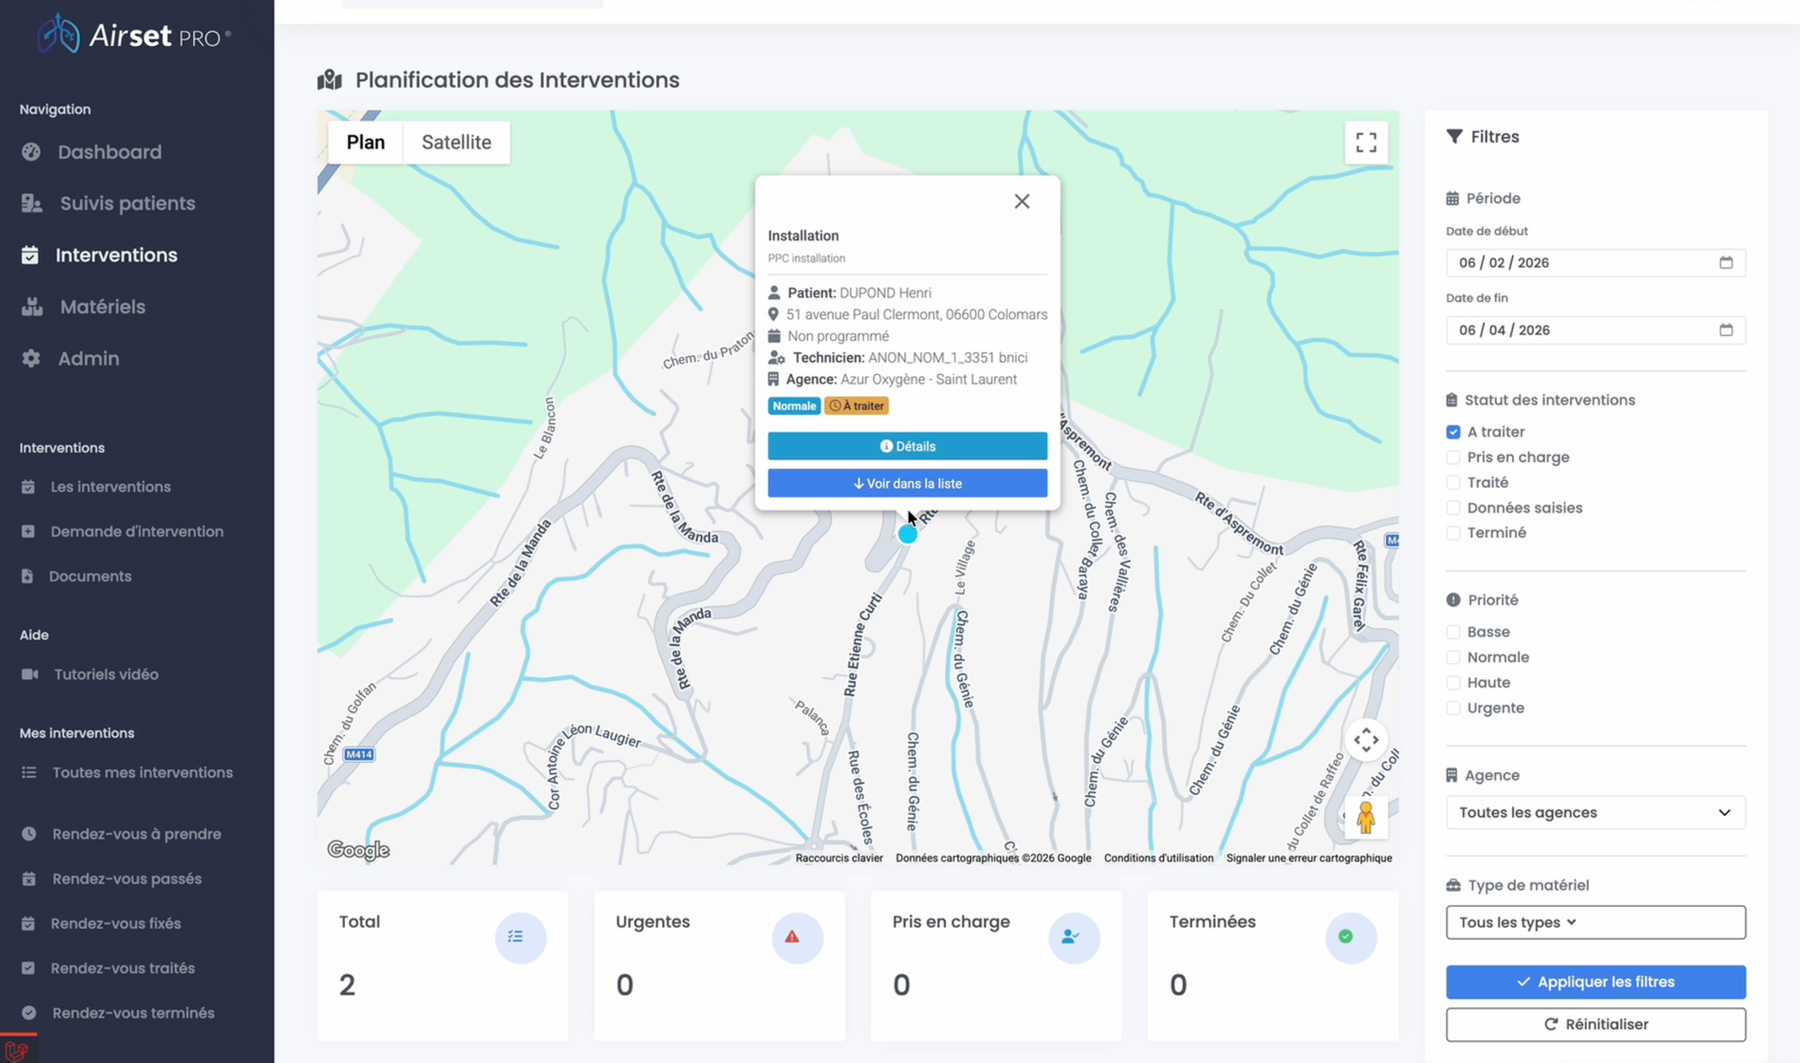Switch map to Satellite view
This screenshot has height=1063, width=1800.
pyautogui.click(x=456, y=142)
